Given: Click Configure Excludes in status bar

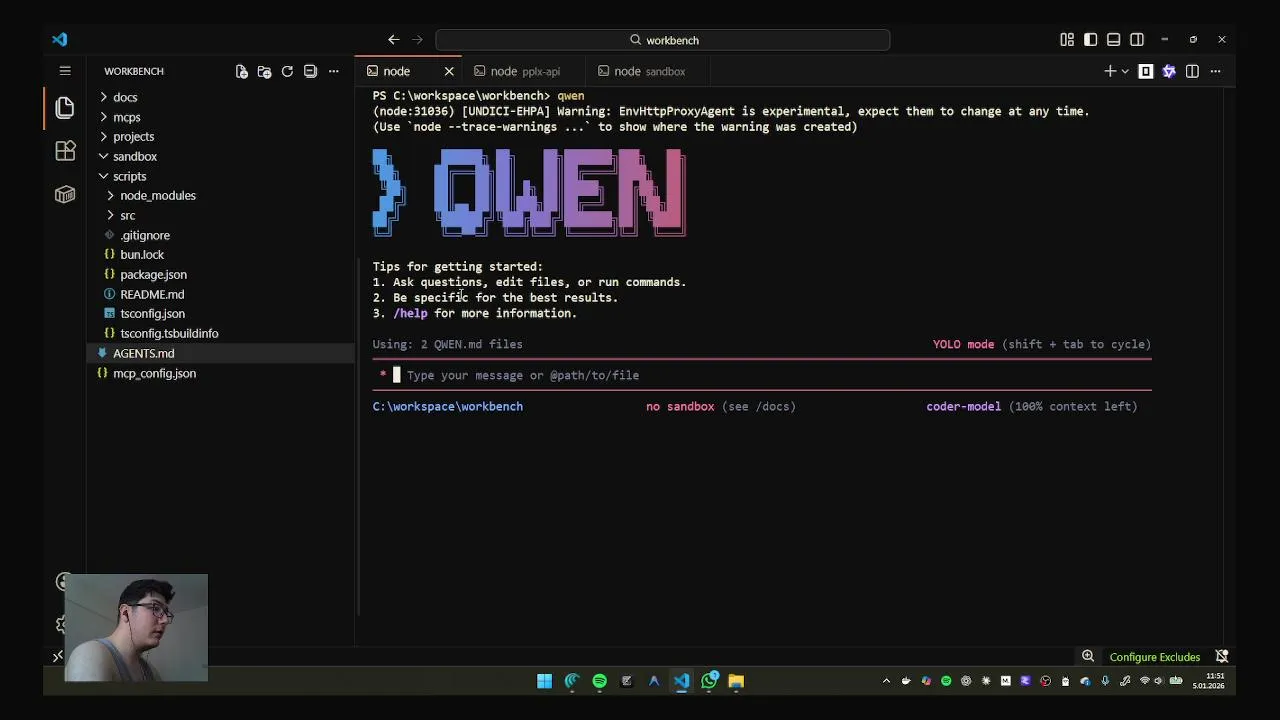Looking at the screenshot, I should [1154, 657].
